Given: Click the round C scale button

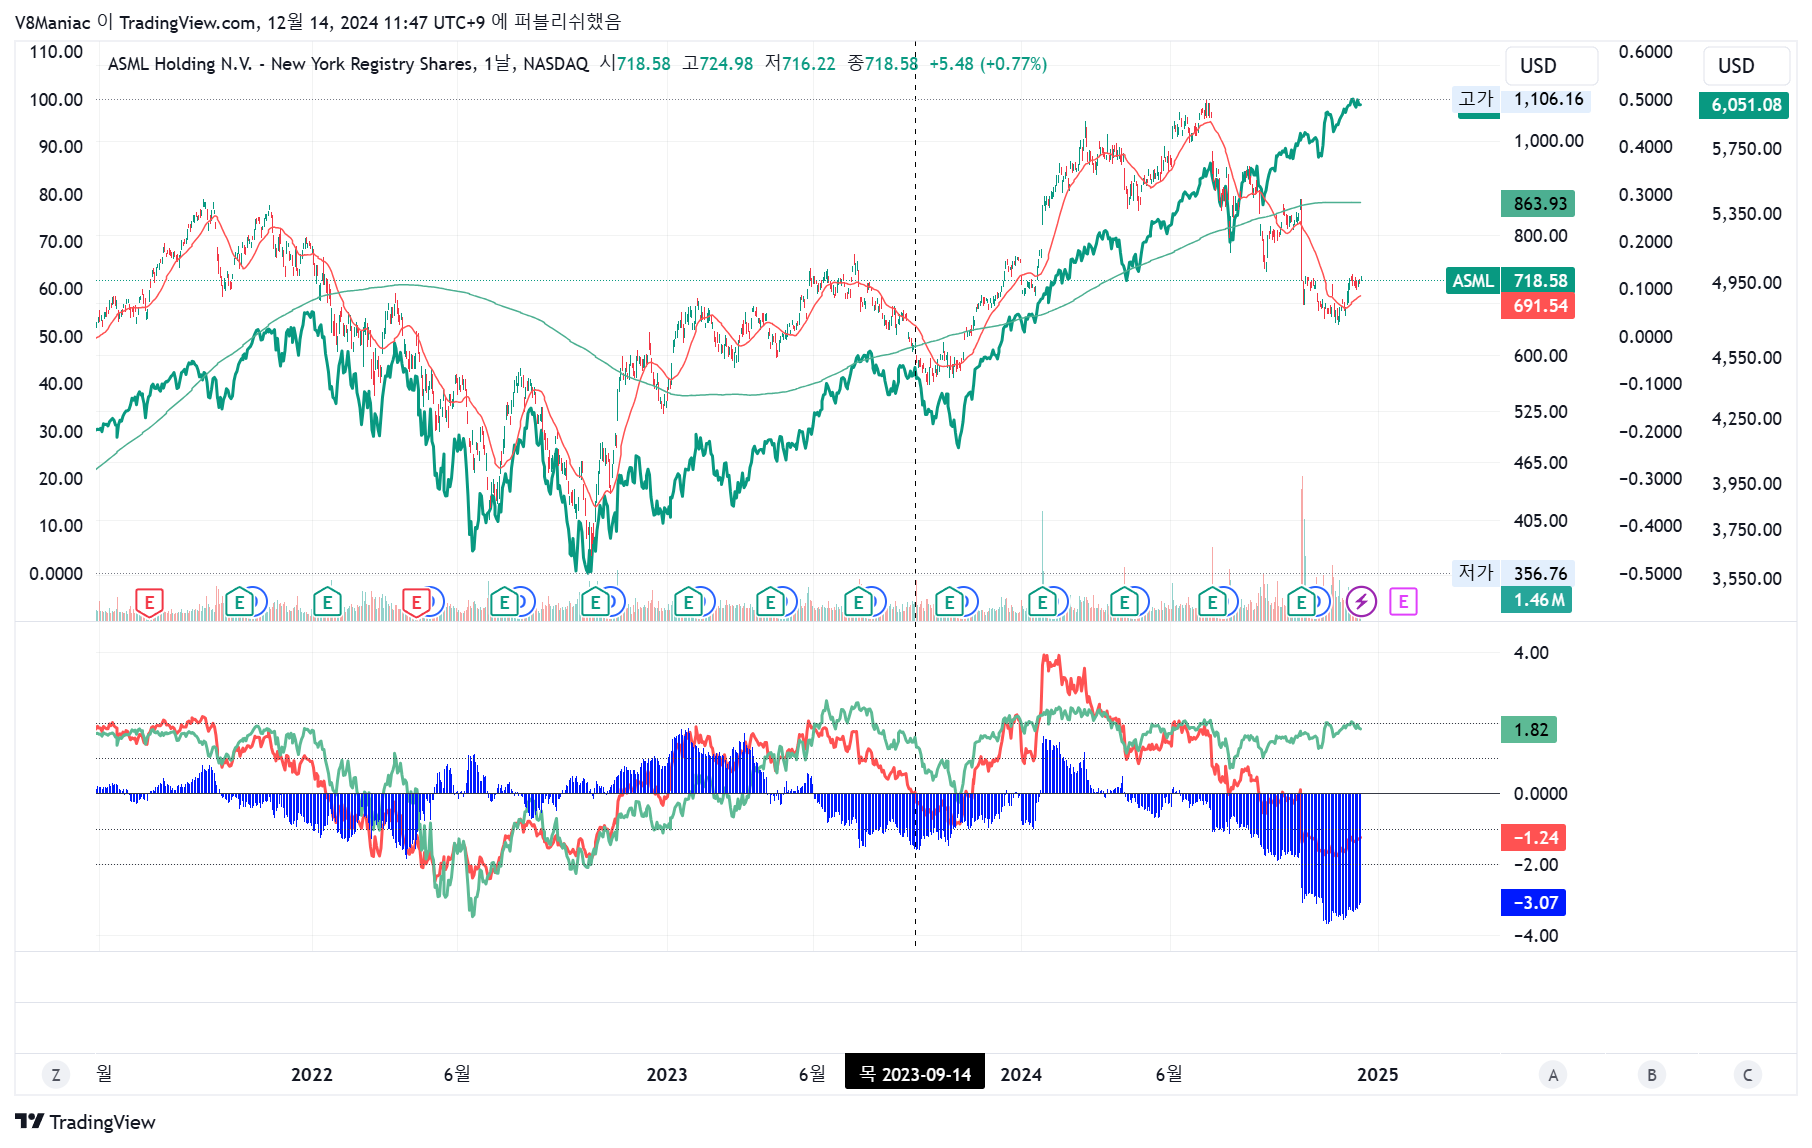Looking at the screenshot, I should [x=1748, y=1075].
